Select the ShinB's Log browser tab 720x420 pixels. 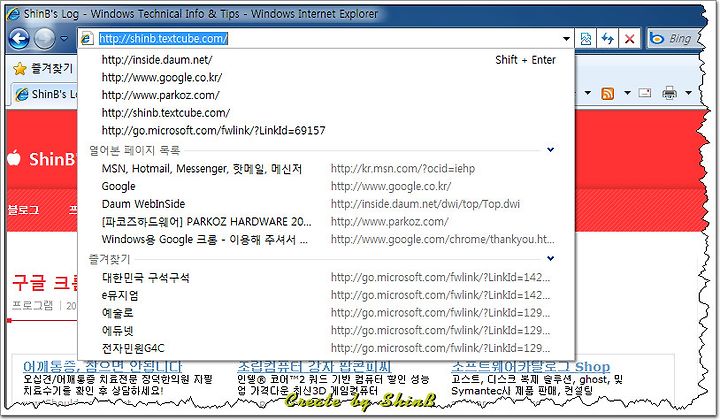pos(45,95)
